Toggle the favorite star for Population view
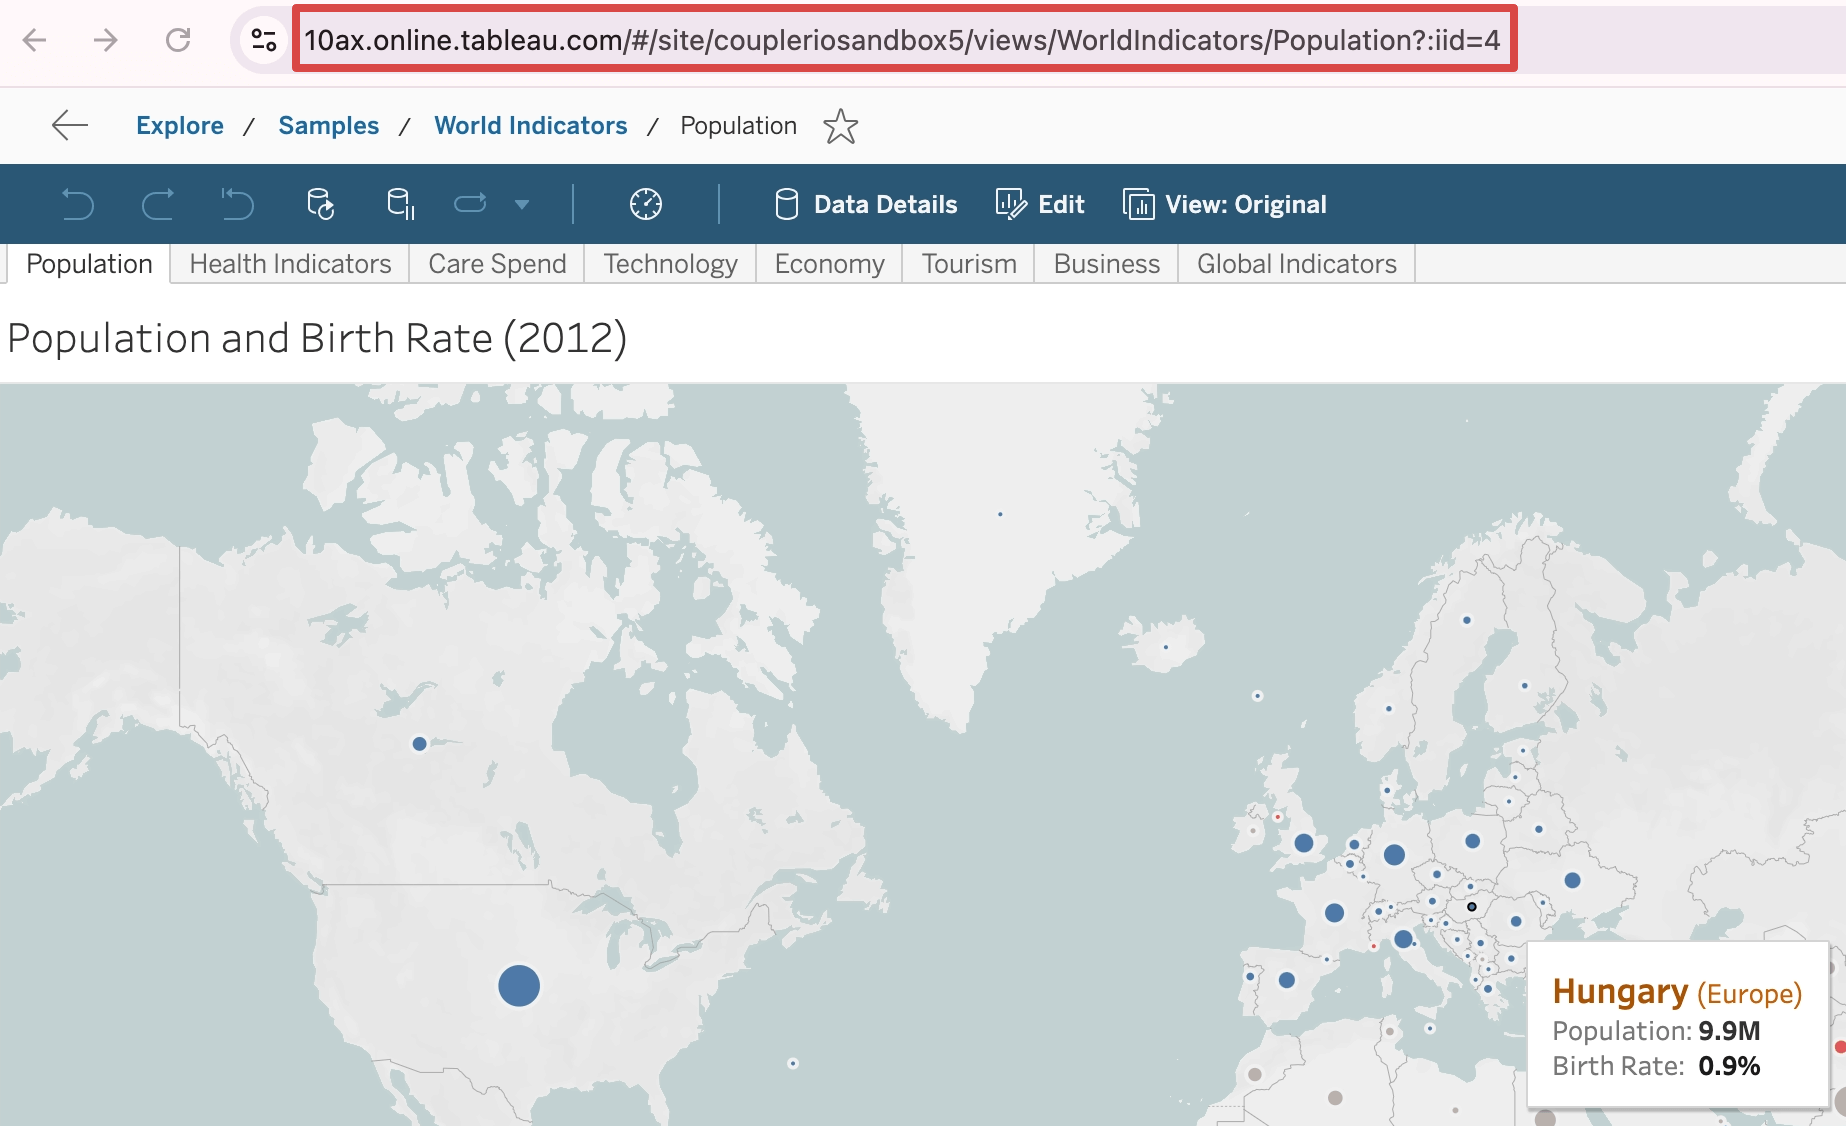This screenshot has height=1126, width=1846. pyautogui.click(x=842, y=126)
